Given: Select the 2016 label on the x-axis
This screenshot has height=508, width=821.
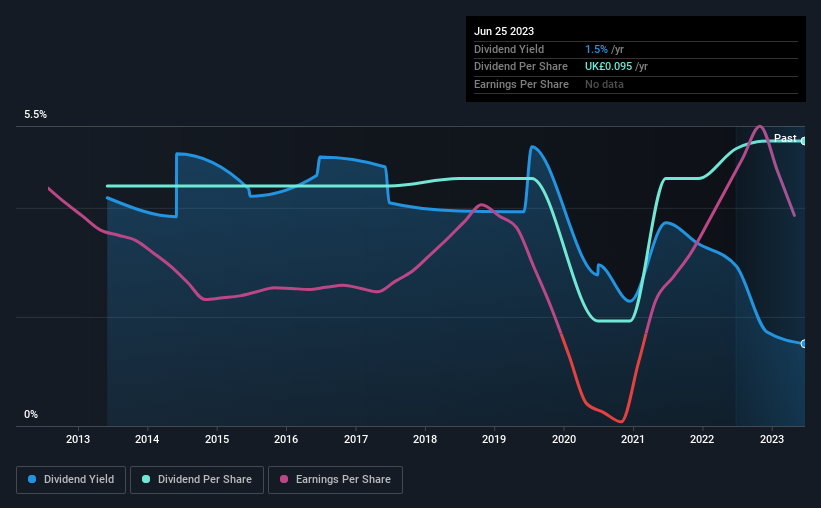Looking at the screenshot, I should pyautogui.click(x=286, y=439).
